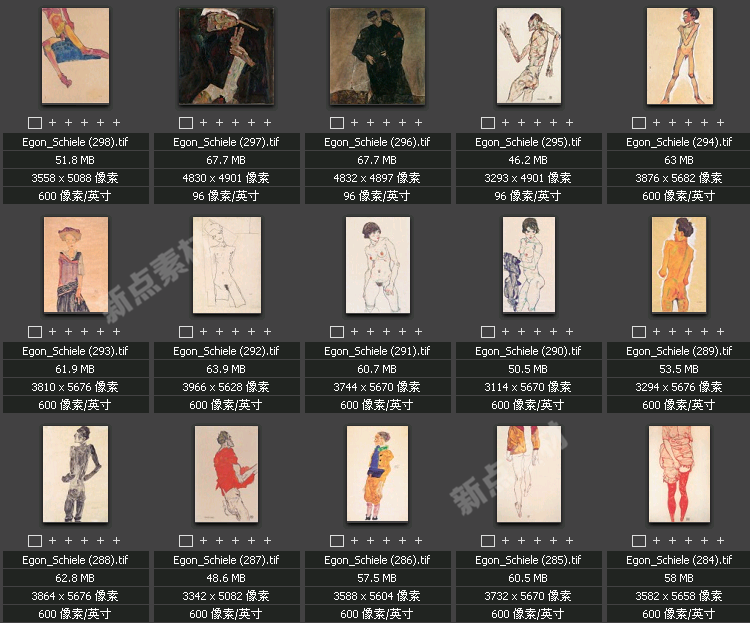This screenshot has height=623, width=750.
Task: Click the 3558 x 5088 像素 dimensions label
Action: (75, 178)
